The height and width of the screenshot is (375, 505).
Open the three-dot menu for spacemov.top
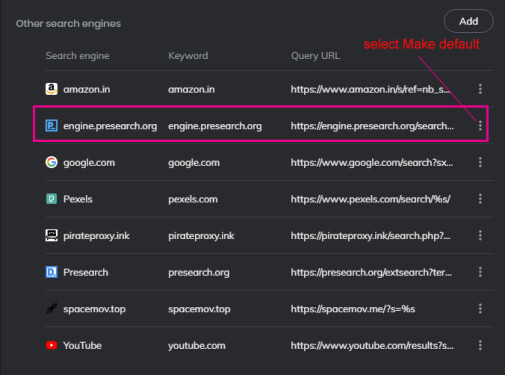[x=480, y=309]
